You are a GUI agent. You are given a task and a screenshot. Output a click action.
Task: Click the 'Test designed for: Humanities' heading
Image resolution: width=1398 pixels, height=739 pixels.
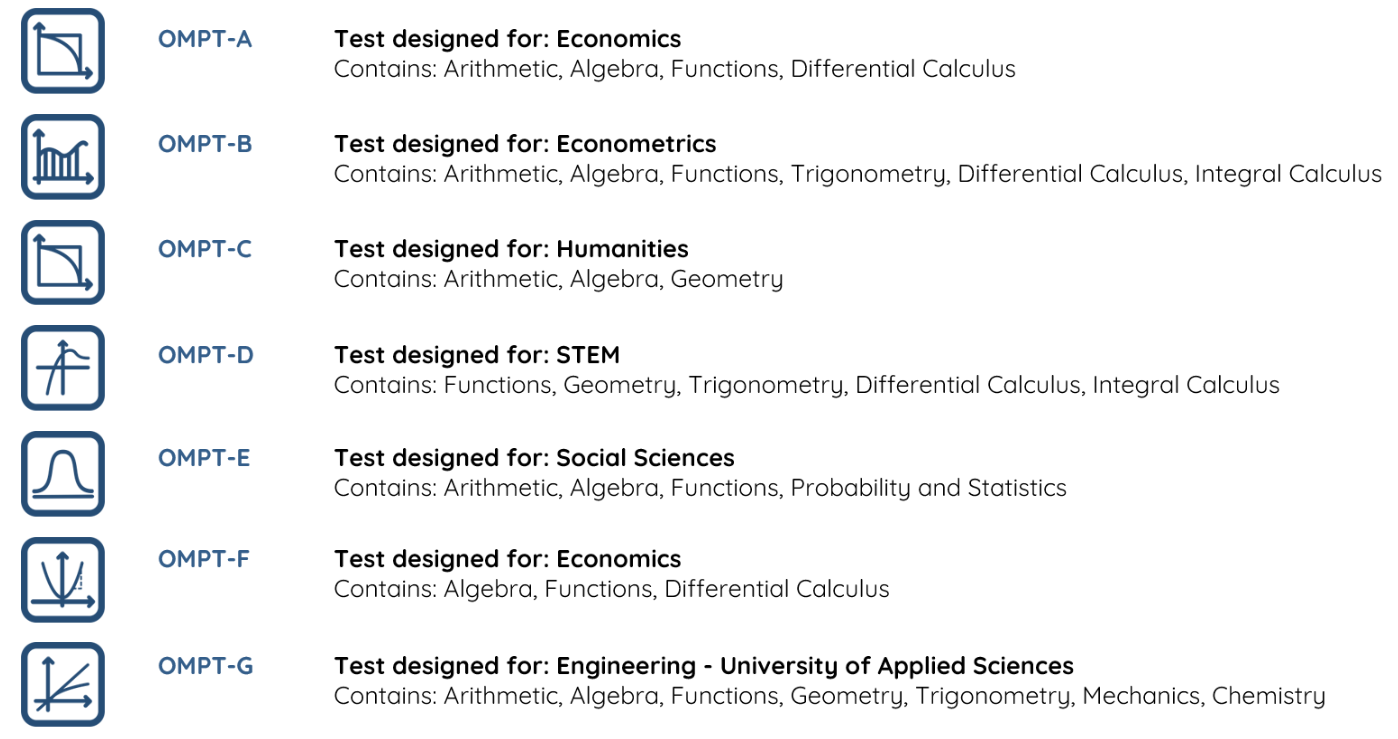tap(511, 249)
